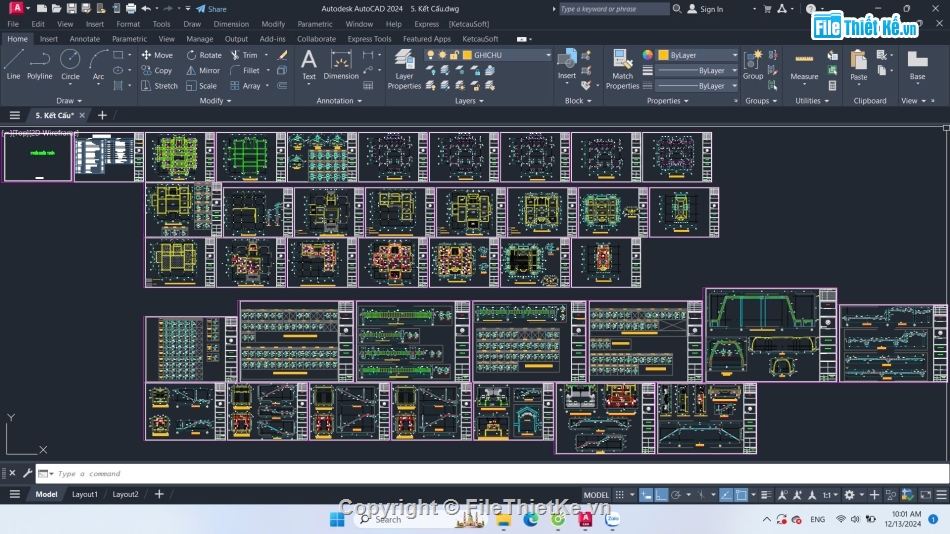Select the Polyline tool
The width and height of the screenshot is (950, 534).
pyautogui.click(x=39, y=65)
